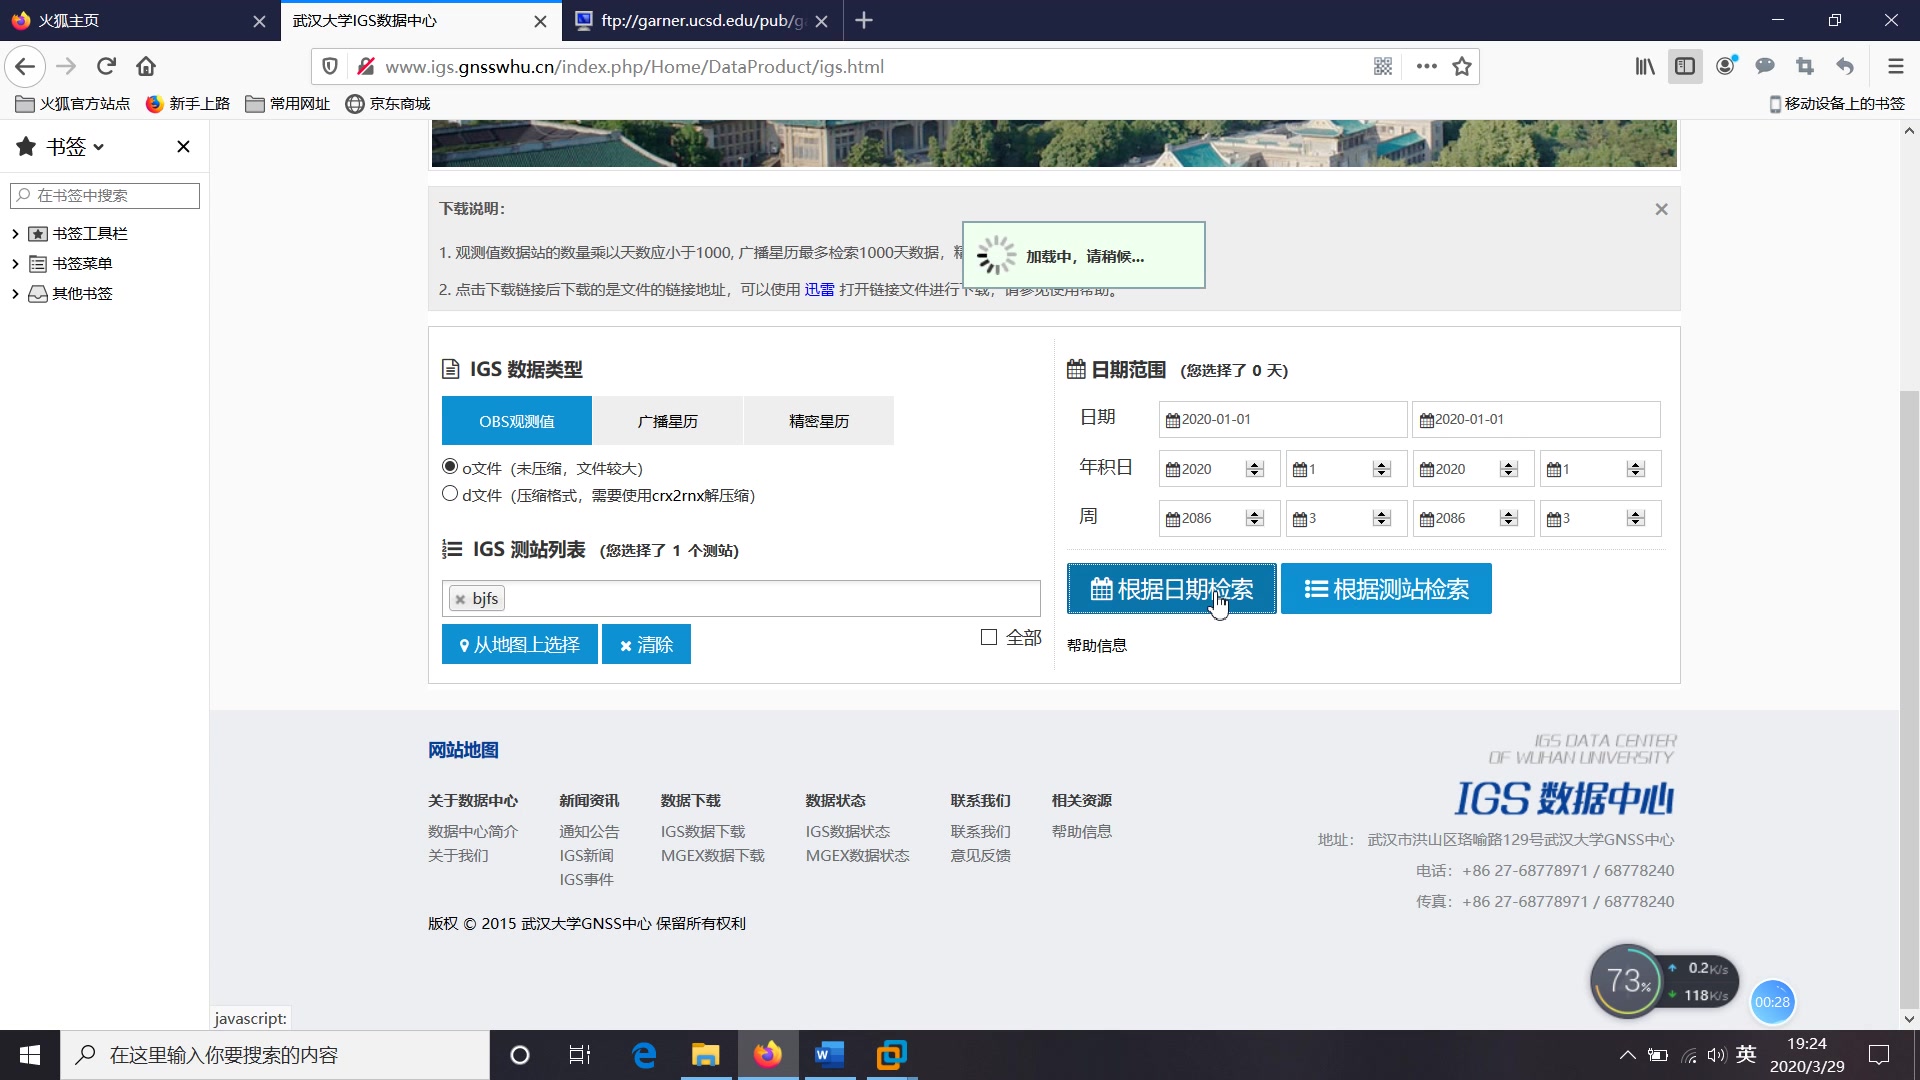Open the Library icon in toolbar
The image size is (1920, 1080).
pos(1645,67)
